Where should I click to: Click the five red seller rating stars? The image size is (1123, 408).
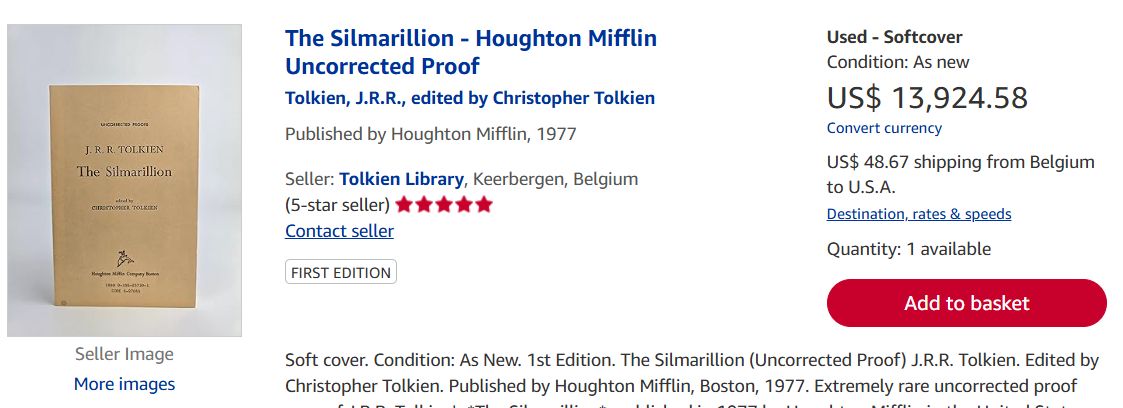(x=444, y=205)
